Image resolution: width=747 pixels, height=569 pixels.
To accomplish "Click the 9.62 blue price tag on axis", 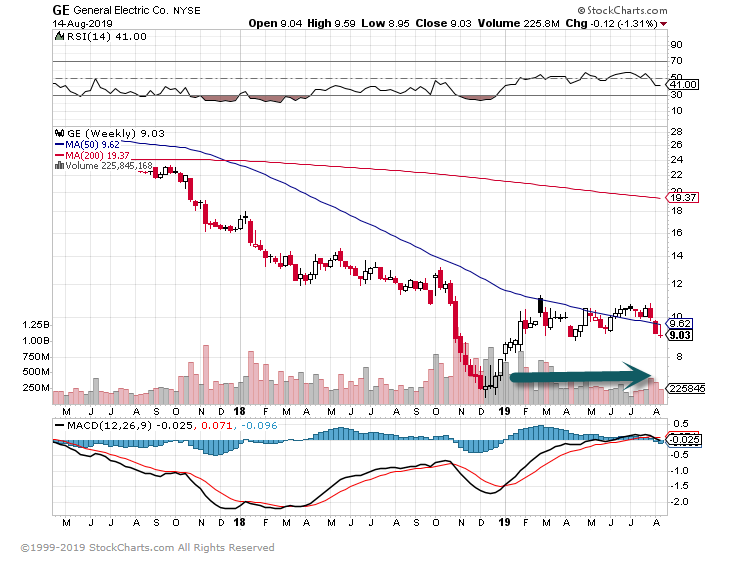I will [x=680, y=324].
